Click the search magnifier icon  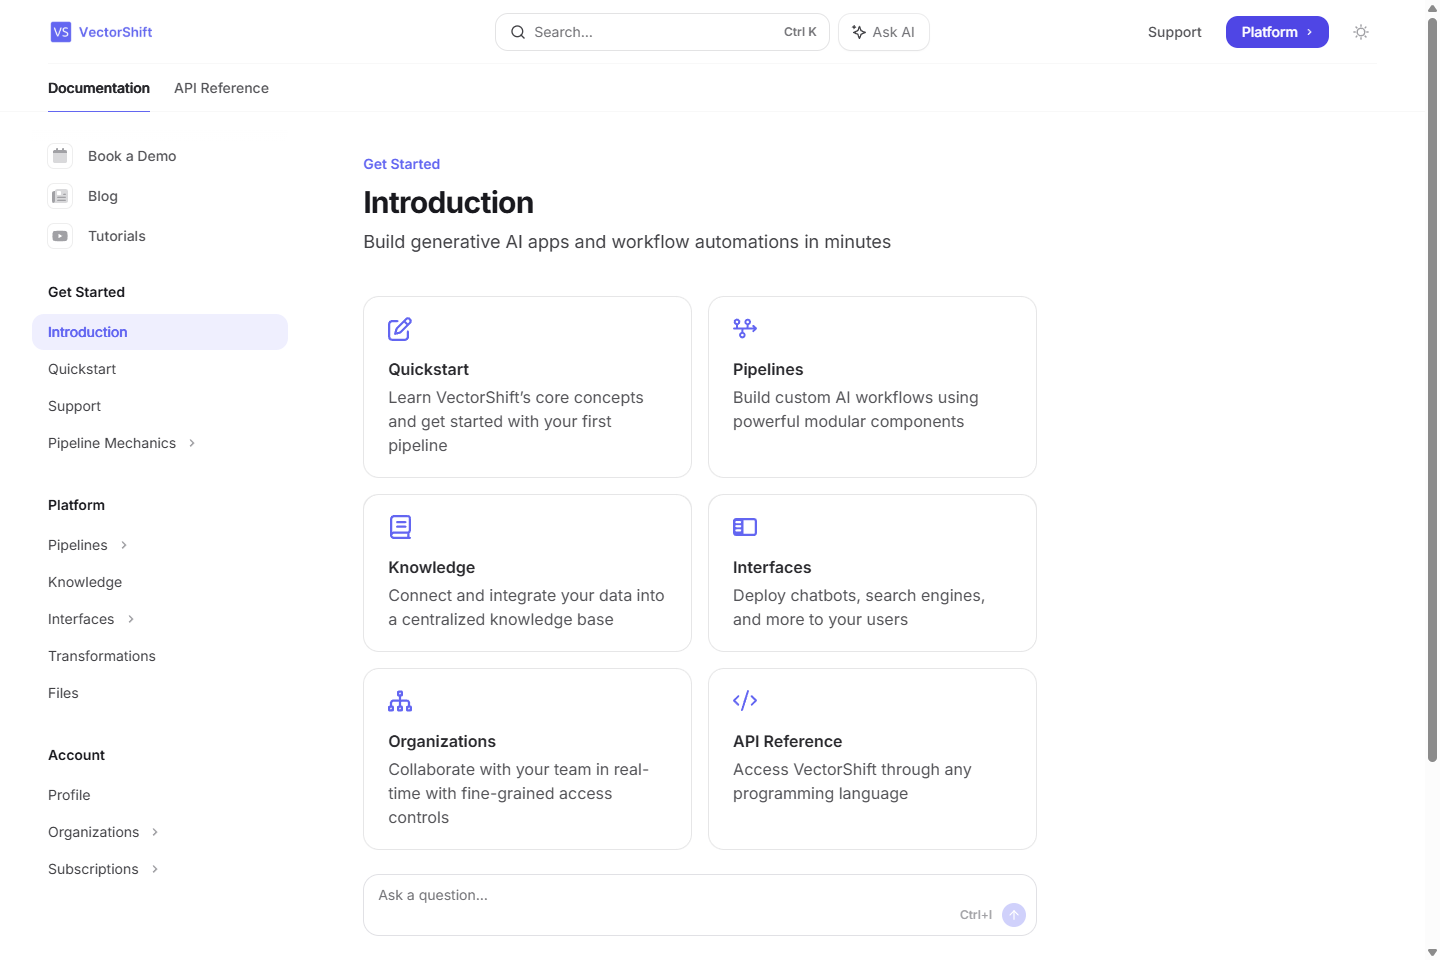click(518, 32)
